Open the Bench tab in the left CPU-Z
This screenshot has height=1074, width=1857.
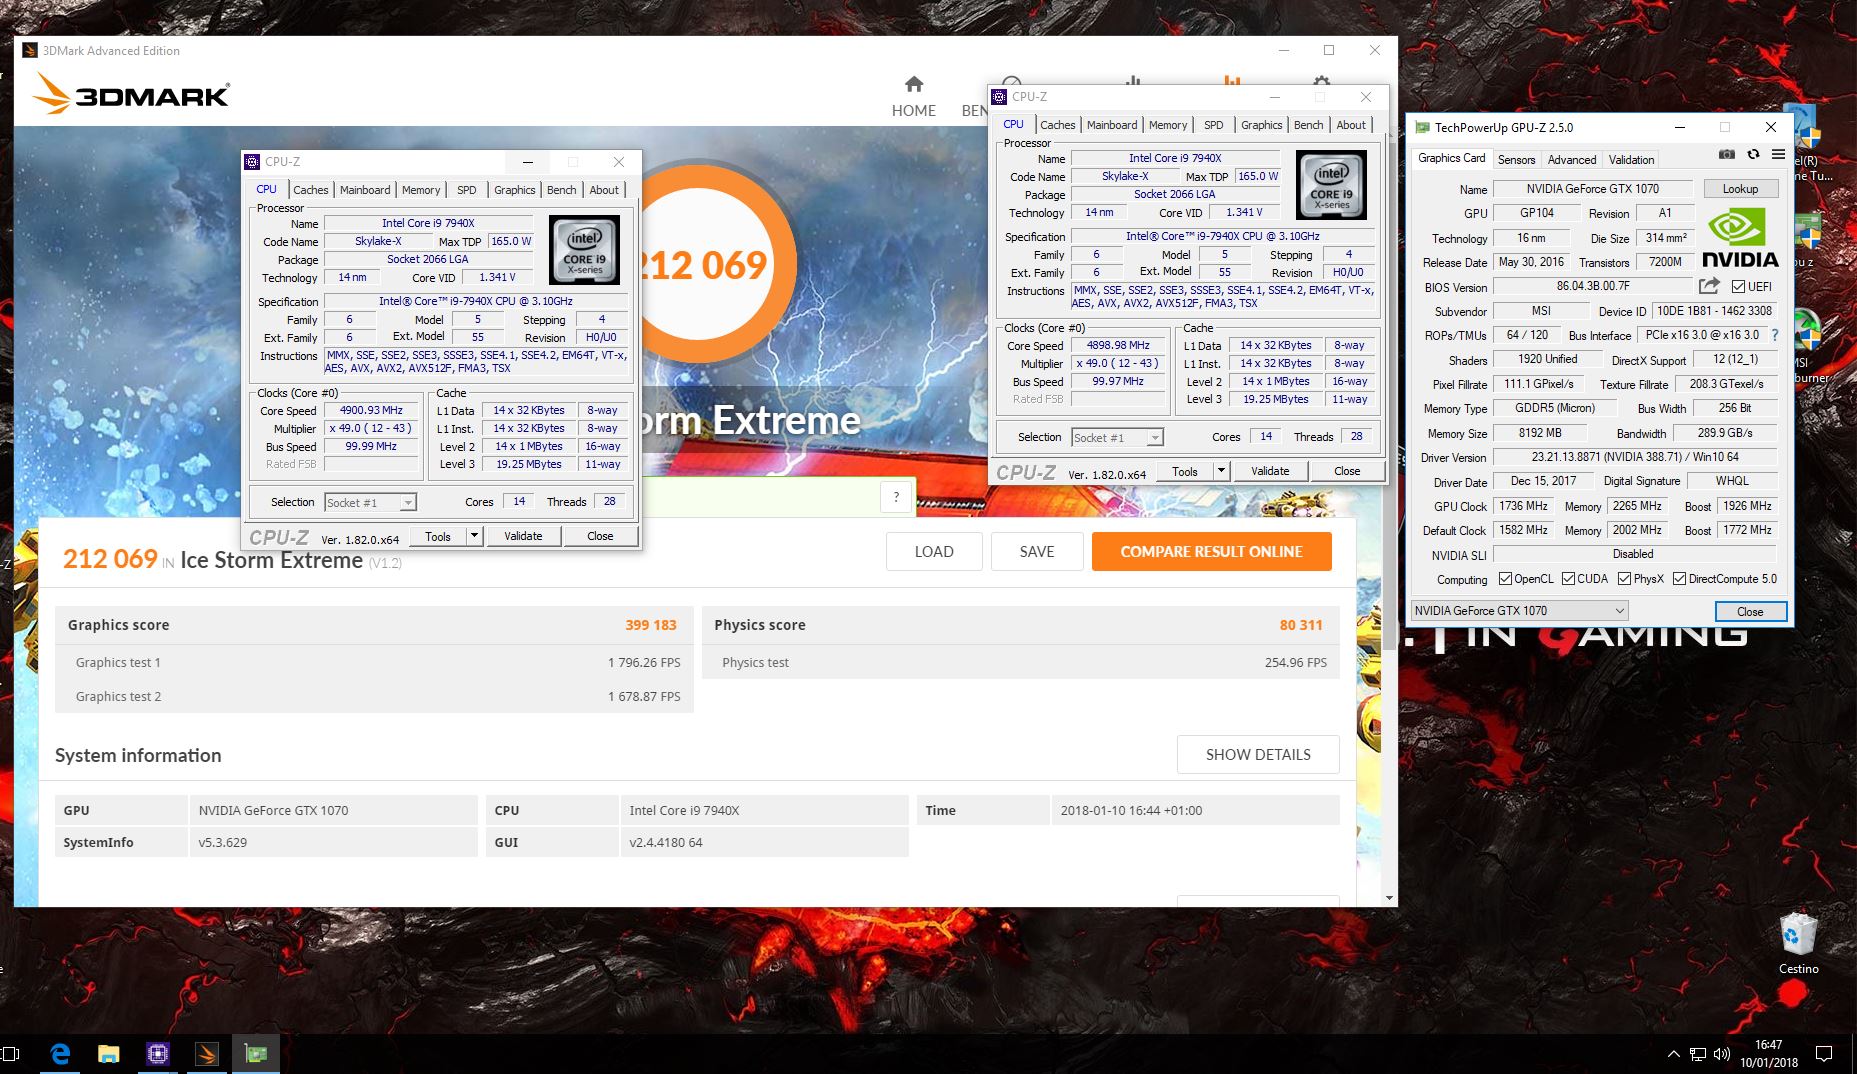[561, 189]
